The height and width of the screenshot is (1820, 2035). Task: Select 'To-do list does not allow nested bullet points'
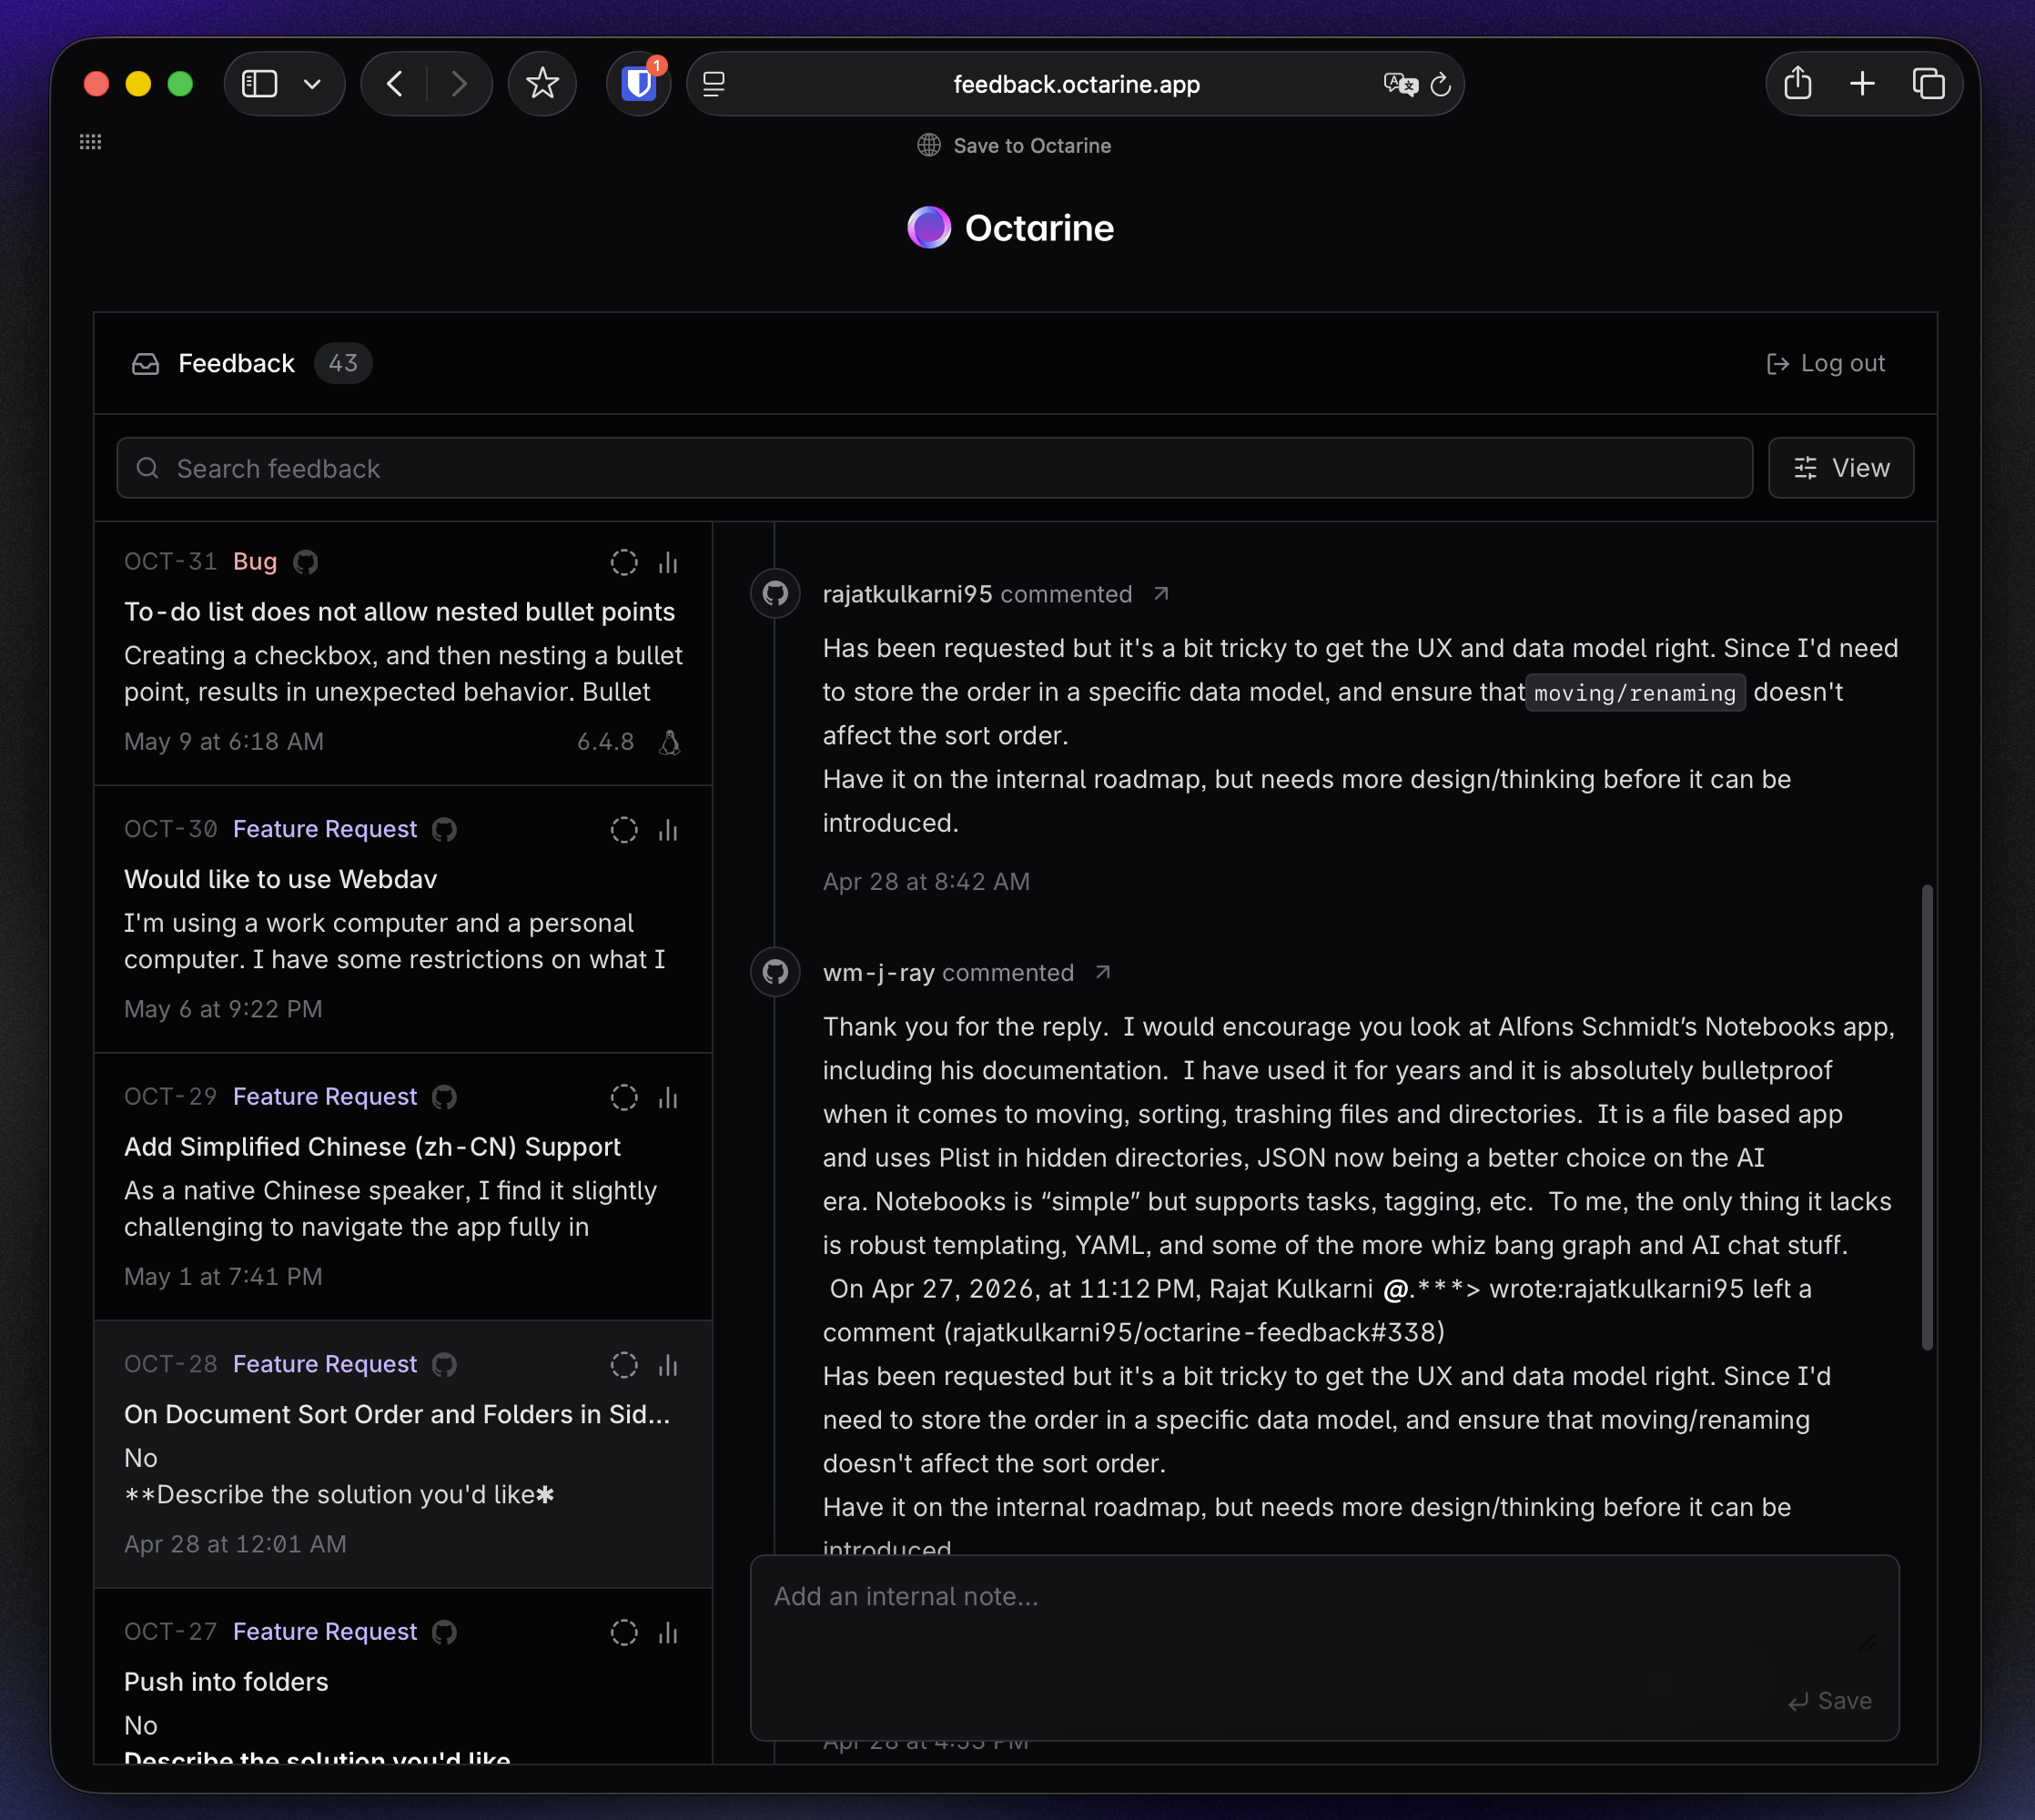click(x=399, y=612)
